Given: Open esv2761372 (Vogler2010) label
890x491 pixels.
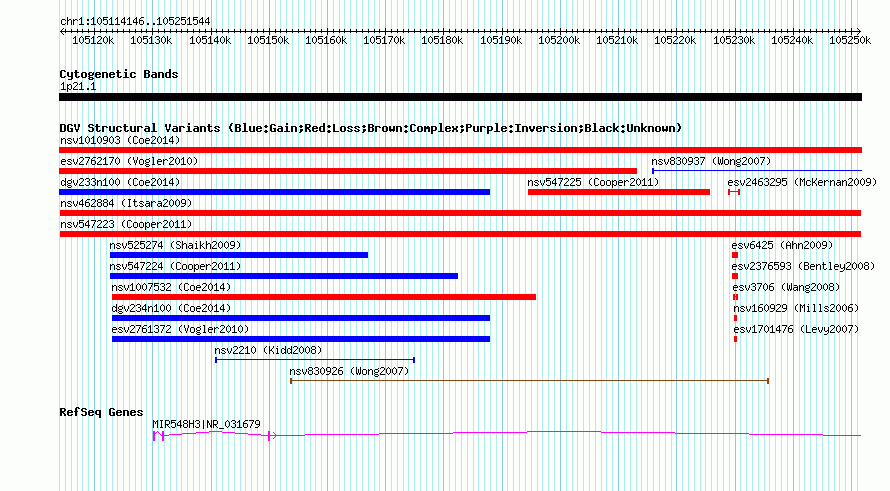Looking at the screenshot, I should click(x=180, y=329).
